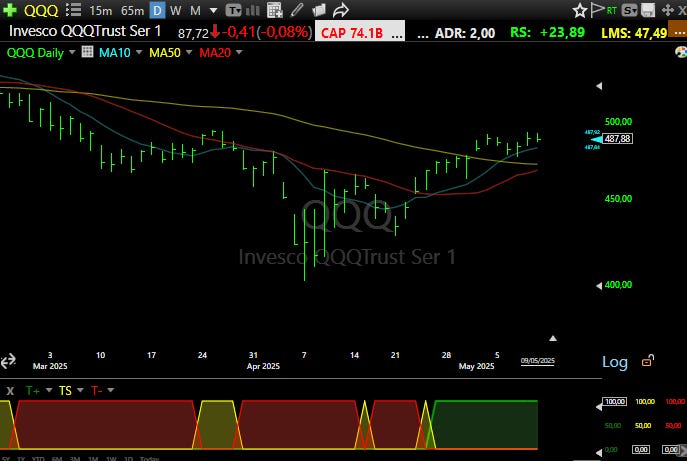Select the Weekly 'W' timeframe
This screenshot has width=687, height=461.
coord(176,10)
